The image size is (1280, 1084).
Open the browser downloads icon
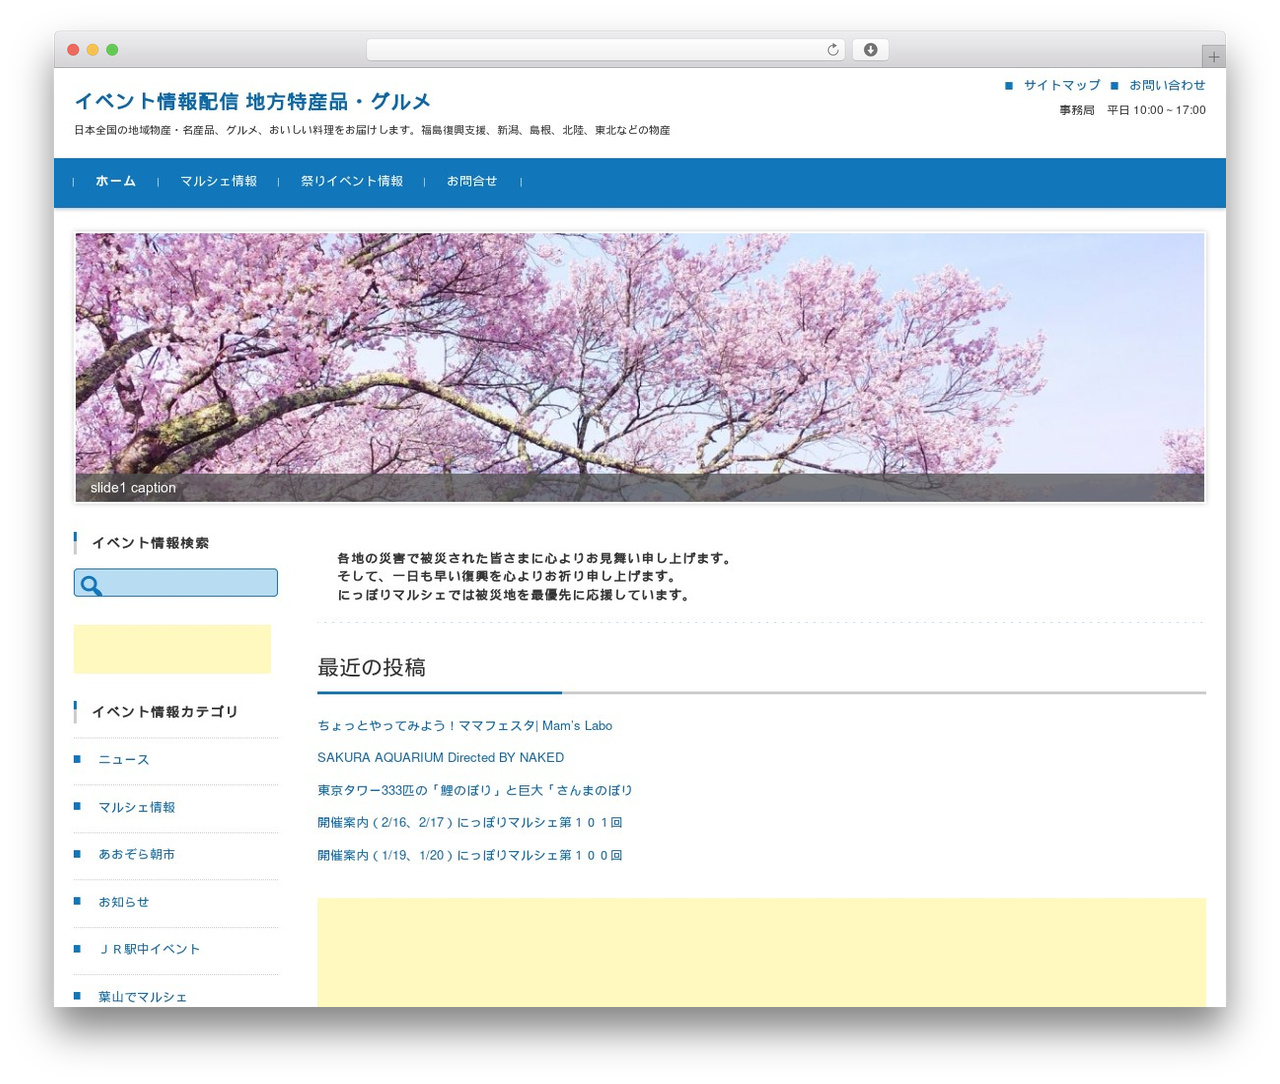[870, 50]
